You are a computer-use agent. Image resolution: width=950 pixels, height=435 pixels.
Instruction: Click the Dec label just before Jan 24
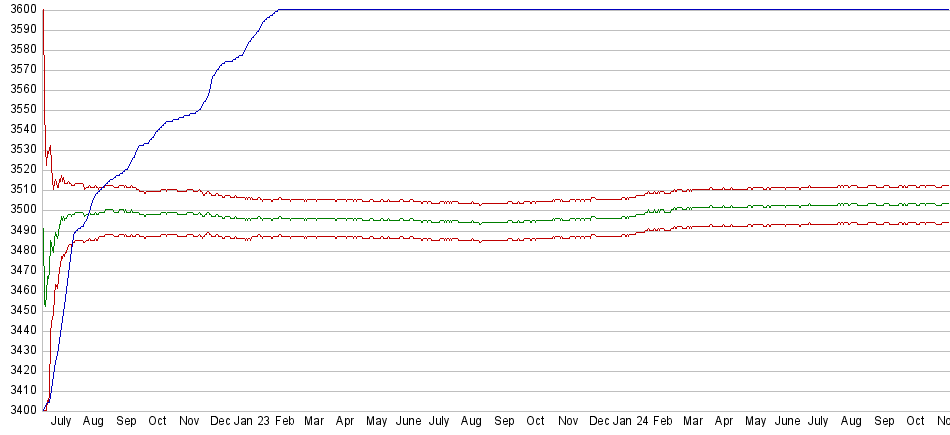click(x=599, y=422)
